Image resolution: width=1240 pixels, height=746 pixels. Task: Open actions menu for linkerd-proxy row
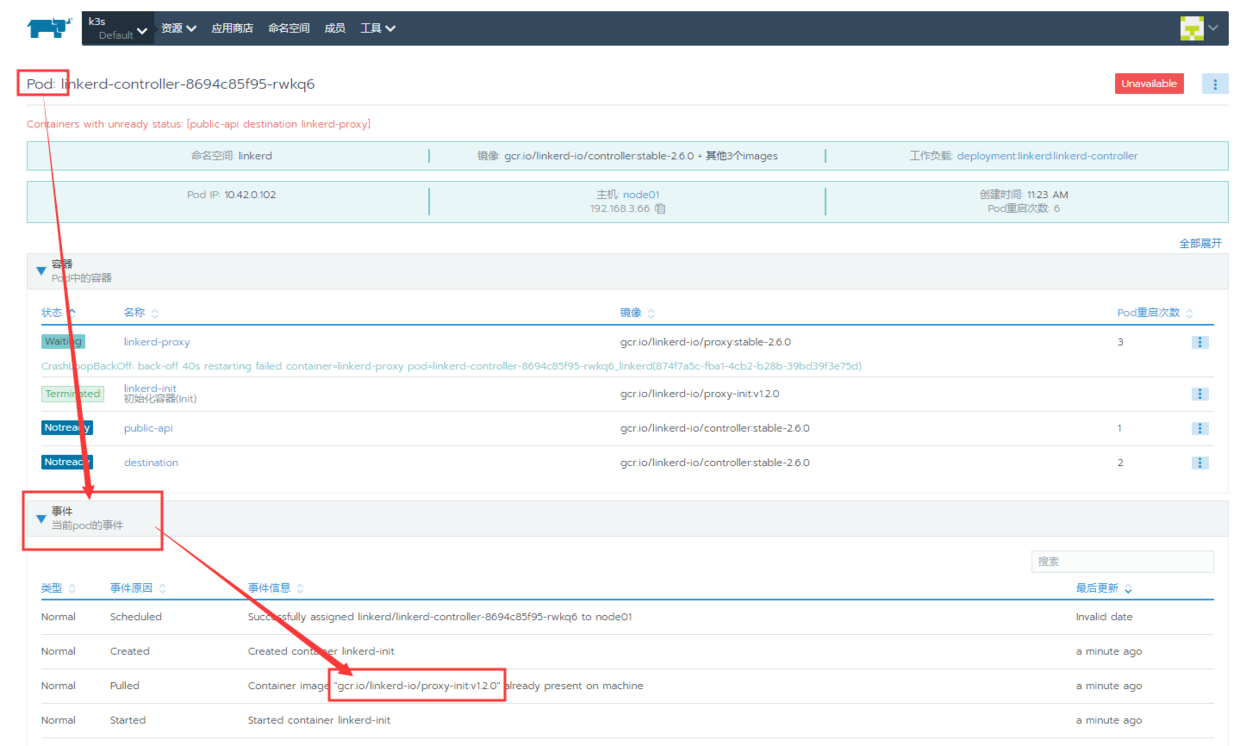coord(1200,342)
